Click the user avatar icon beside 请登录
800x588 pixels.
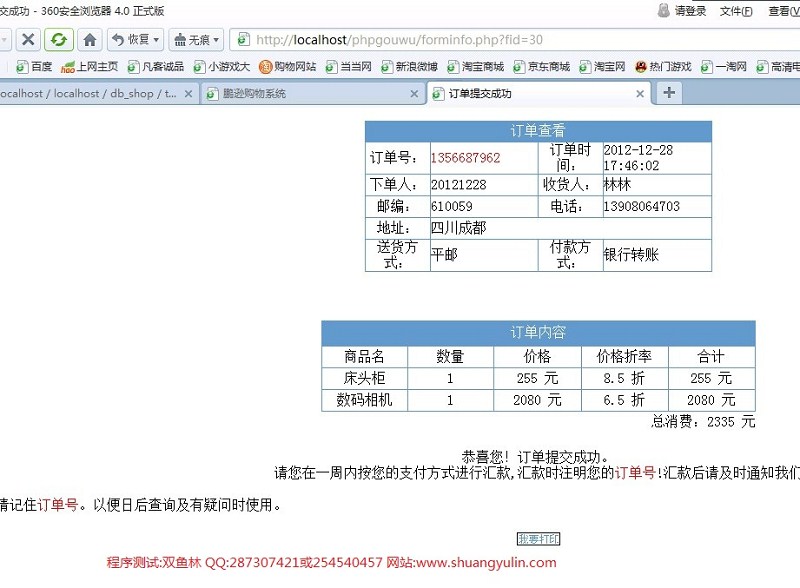click(664, 10)
